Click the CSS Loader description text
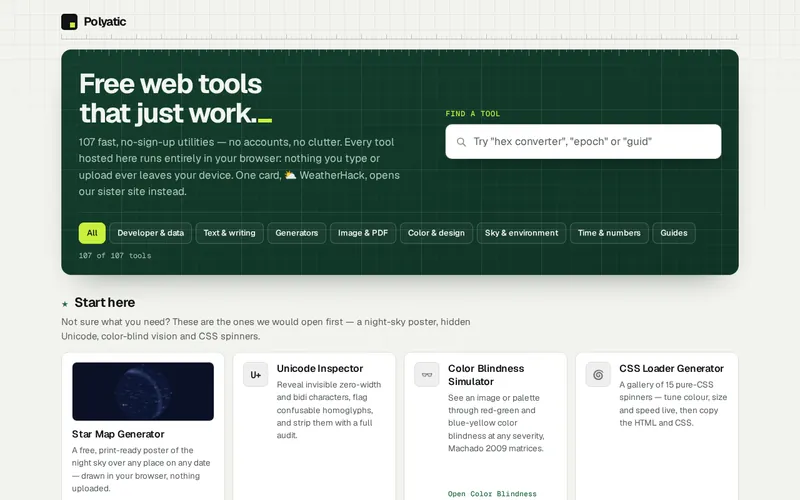 [673, 404]
